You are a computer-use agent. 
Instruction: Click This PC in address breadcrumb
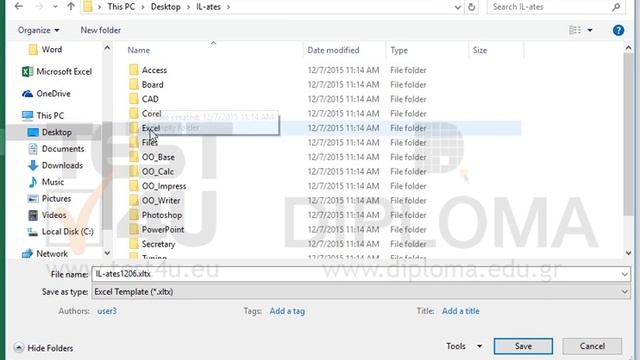(x=121, y=7)
